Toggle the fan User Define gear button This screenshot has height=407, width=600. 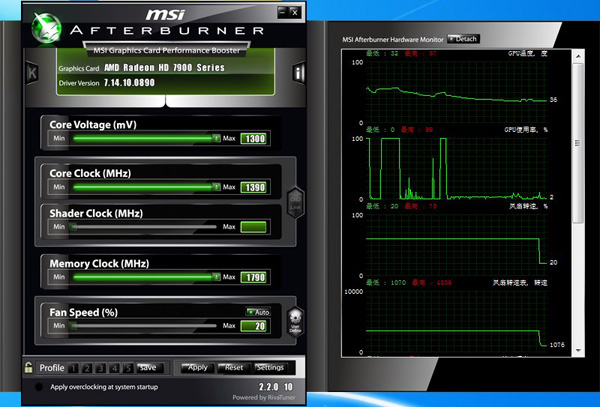pos(295,322)
